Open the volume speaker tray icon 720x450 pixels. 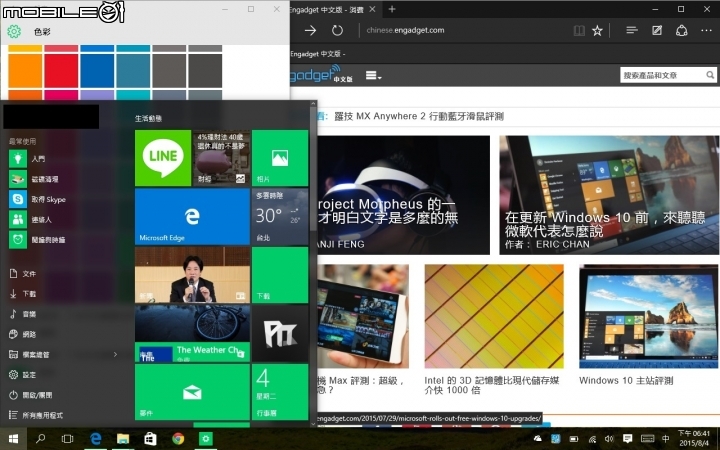click(x=609, y=439)
